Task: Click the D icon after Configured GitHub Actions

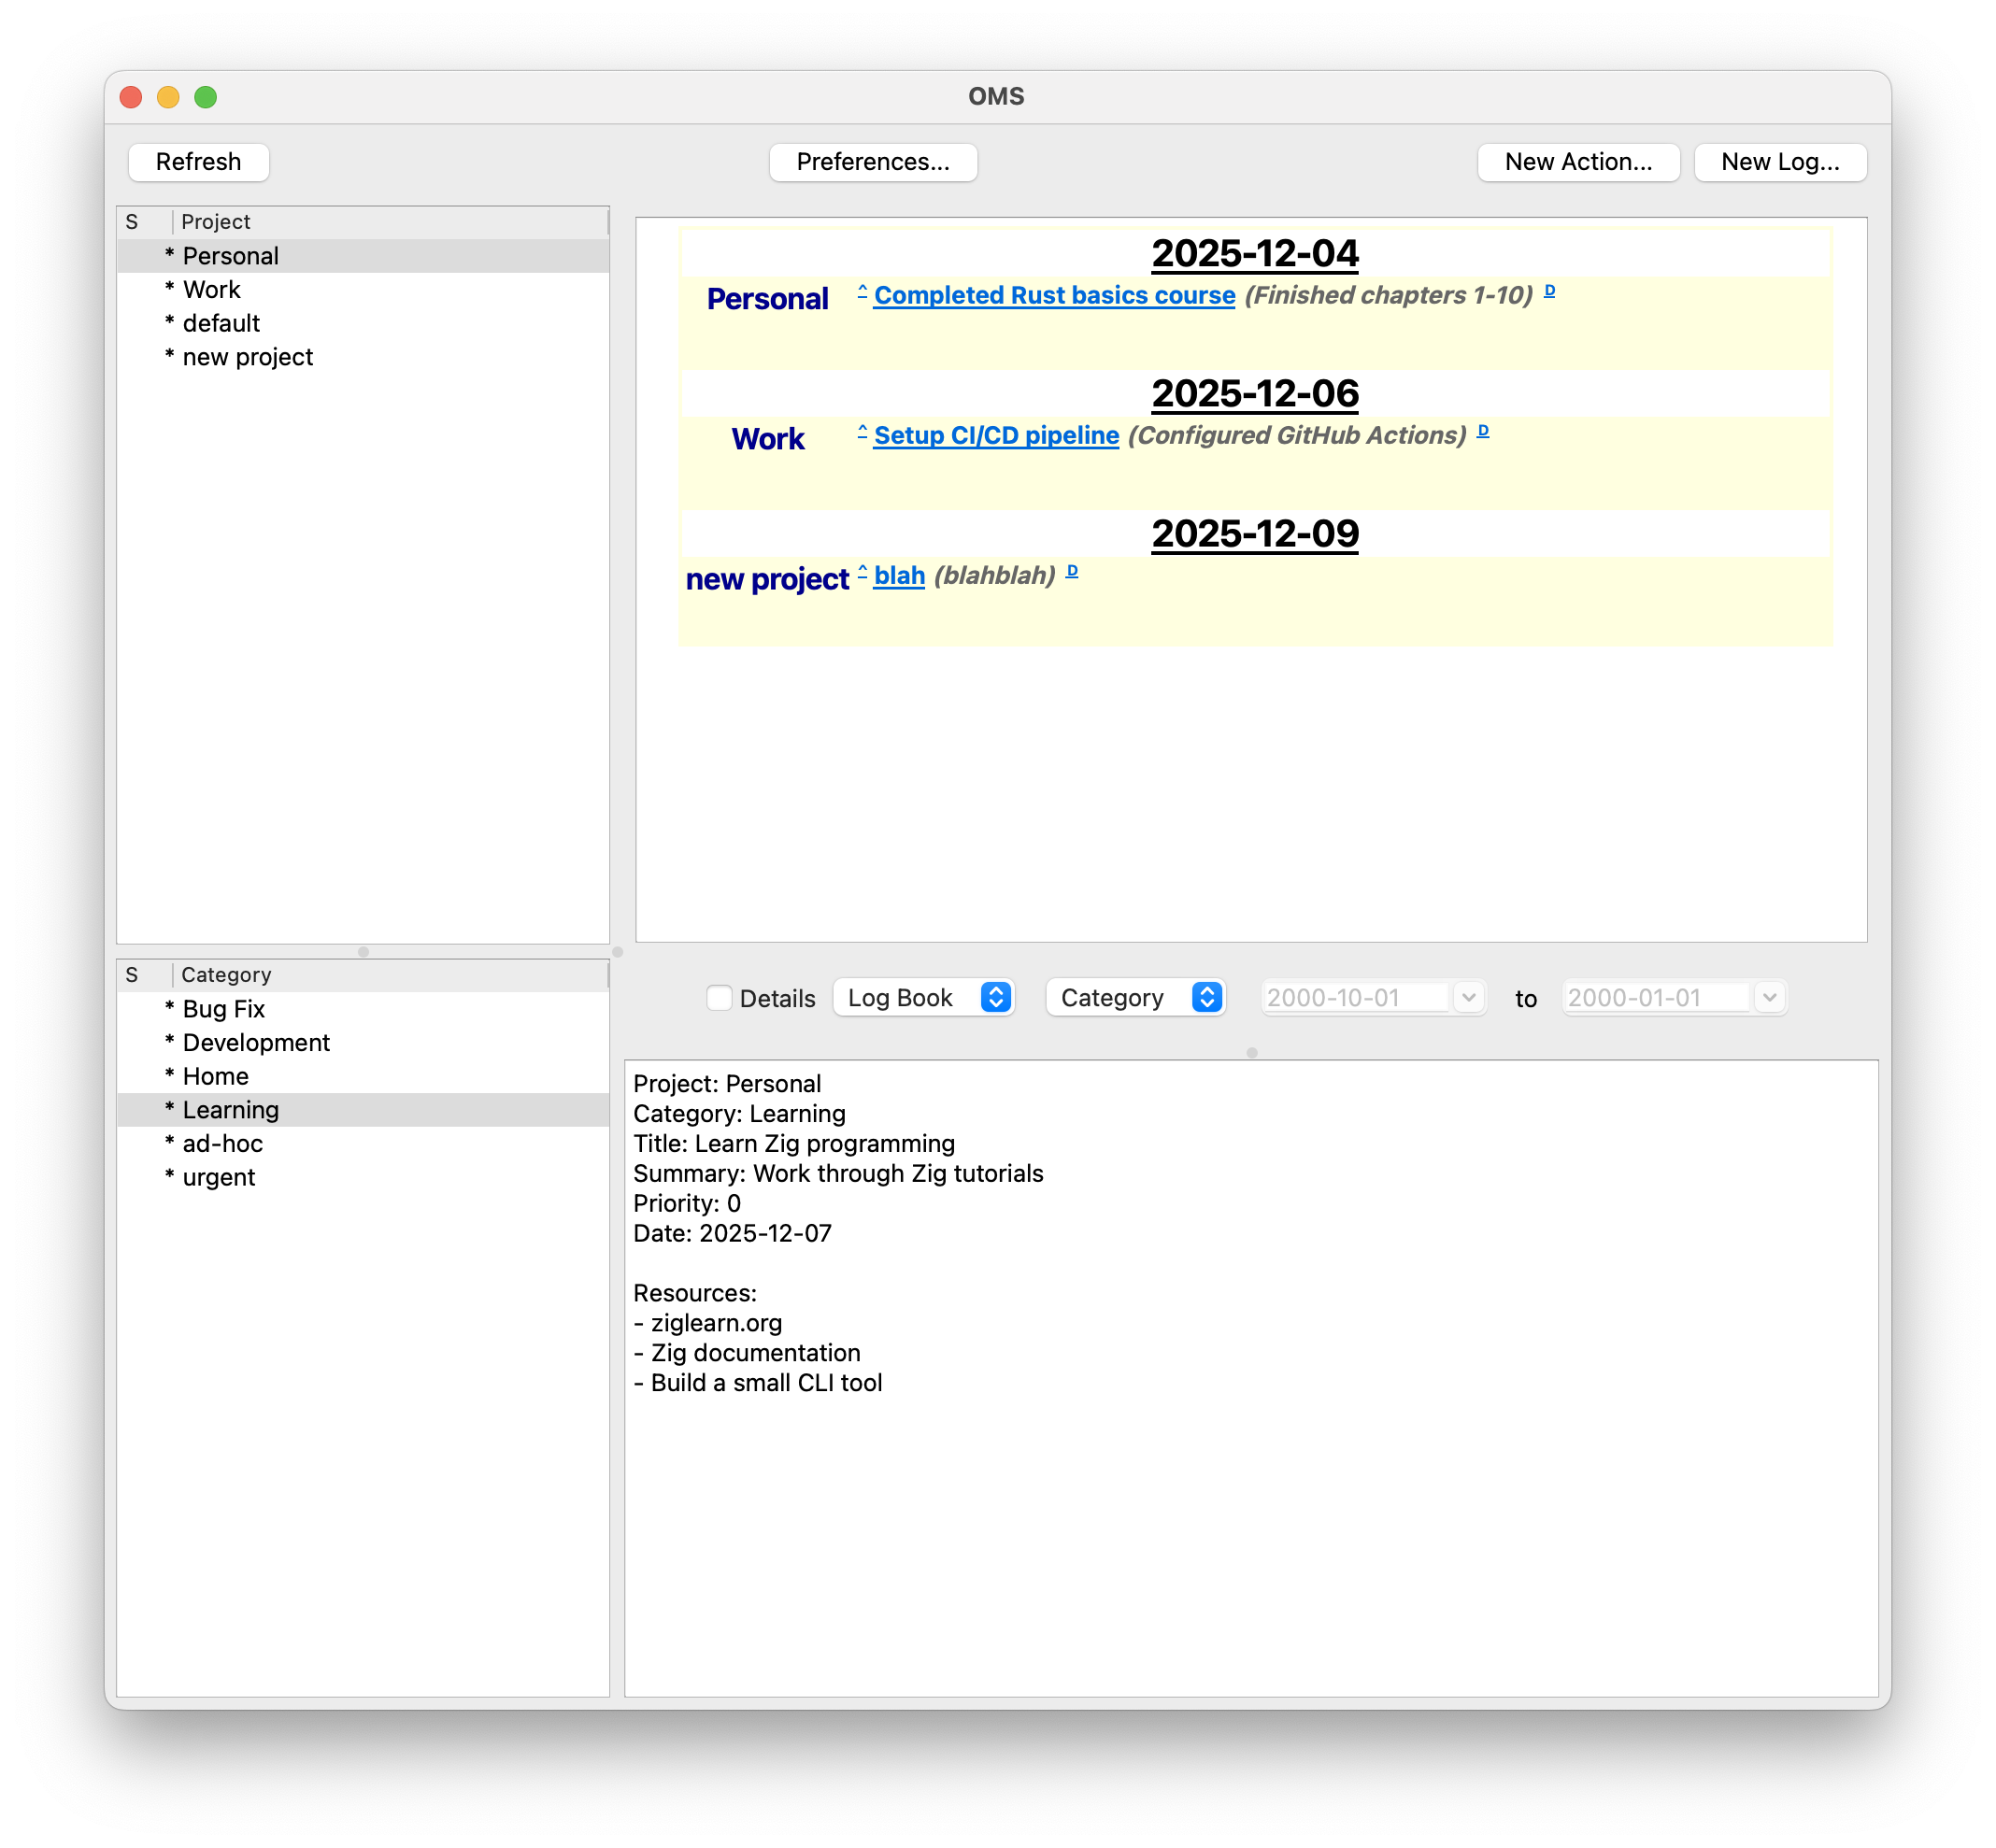Action: [1483, 431]
